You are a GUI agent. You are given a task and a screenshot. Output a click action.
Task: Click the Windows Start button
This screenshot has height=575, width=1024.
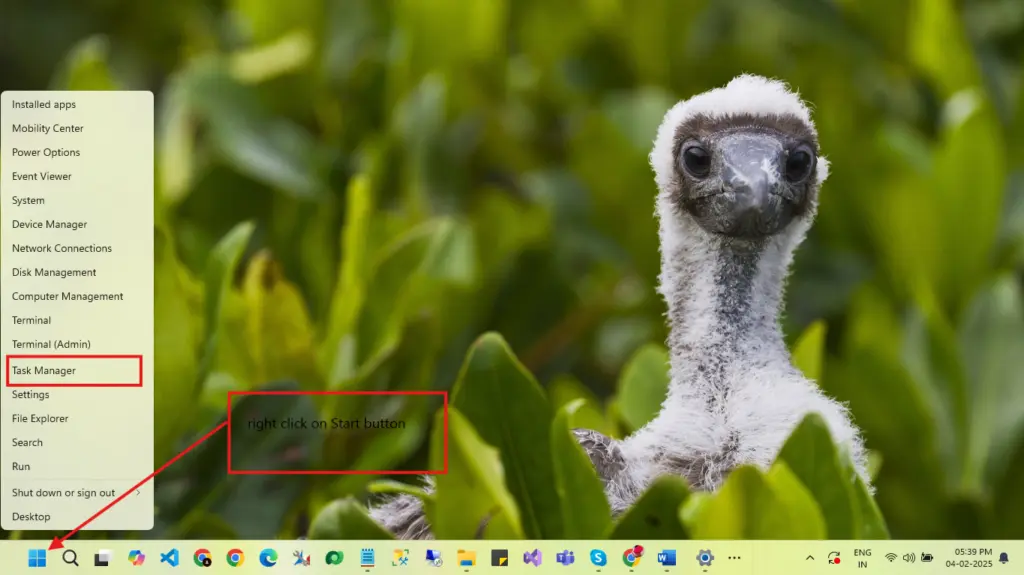[37, 557]
